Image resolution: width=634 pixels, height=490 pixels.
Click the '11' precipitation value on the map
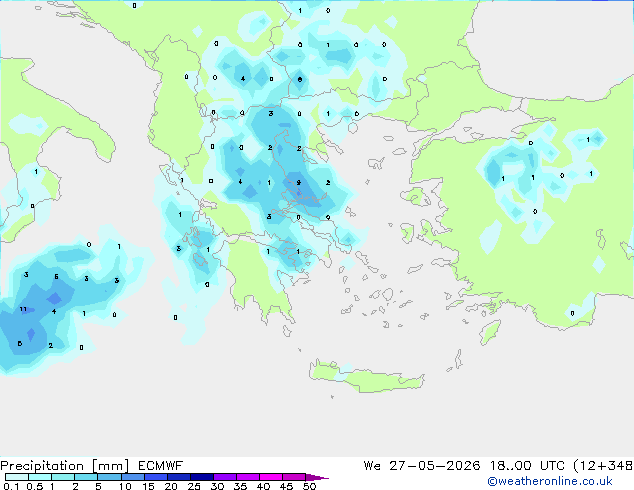click(x=23, y=309)
